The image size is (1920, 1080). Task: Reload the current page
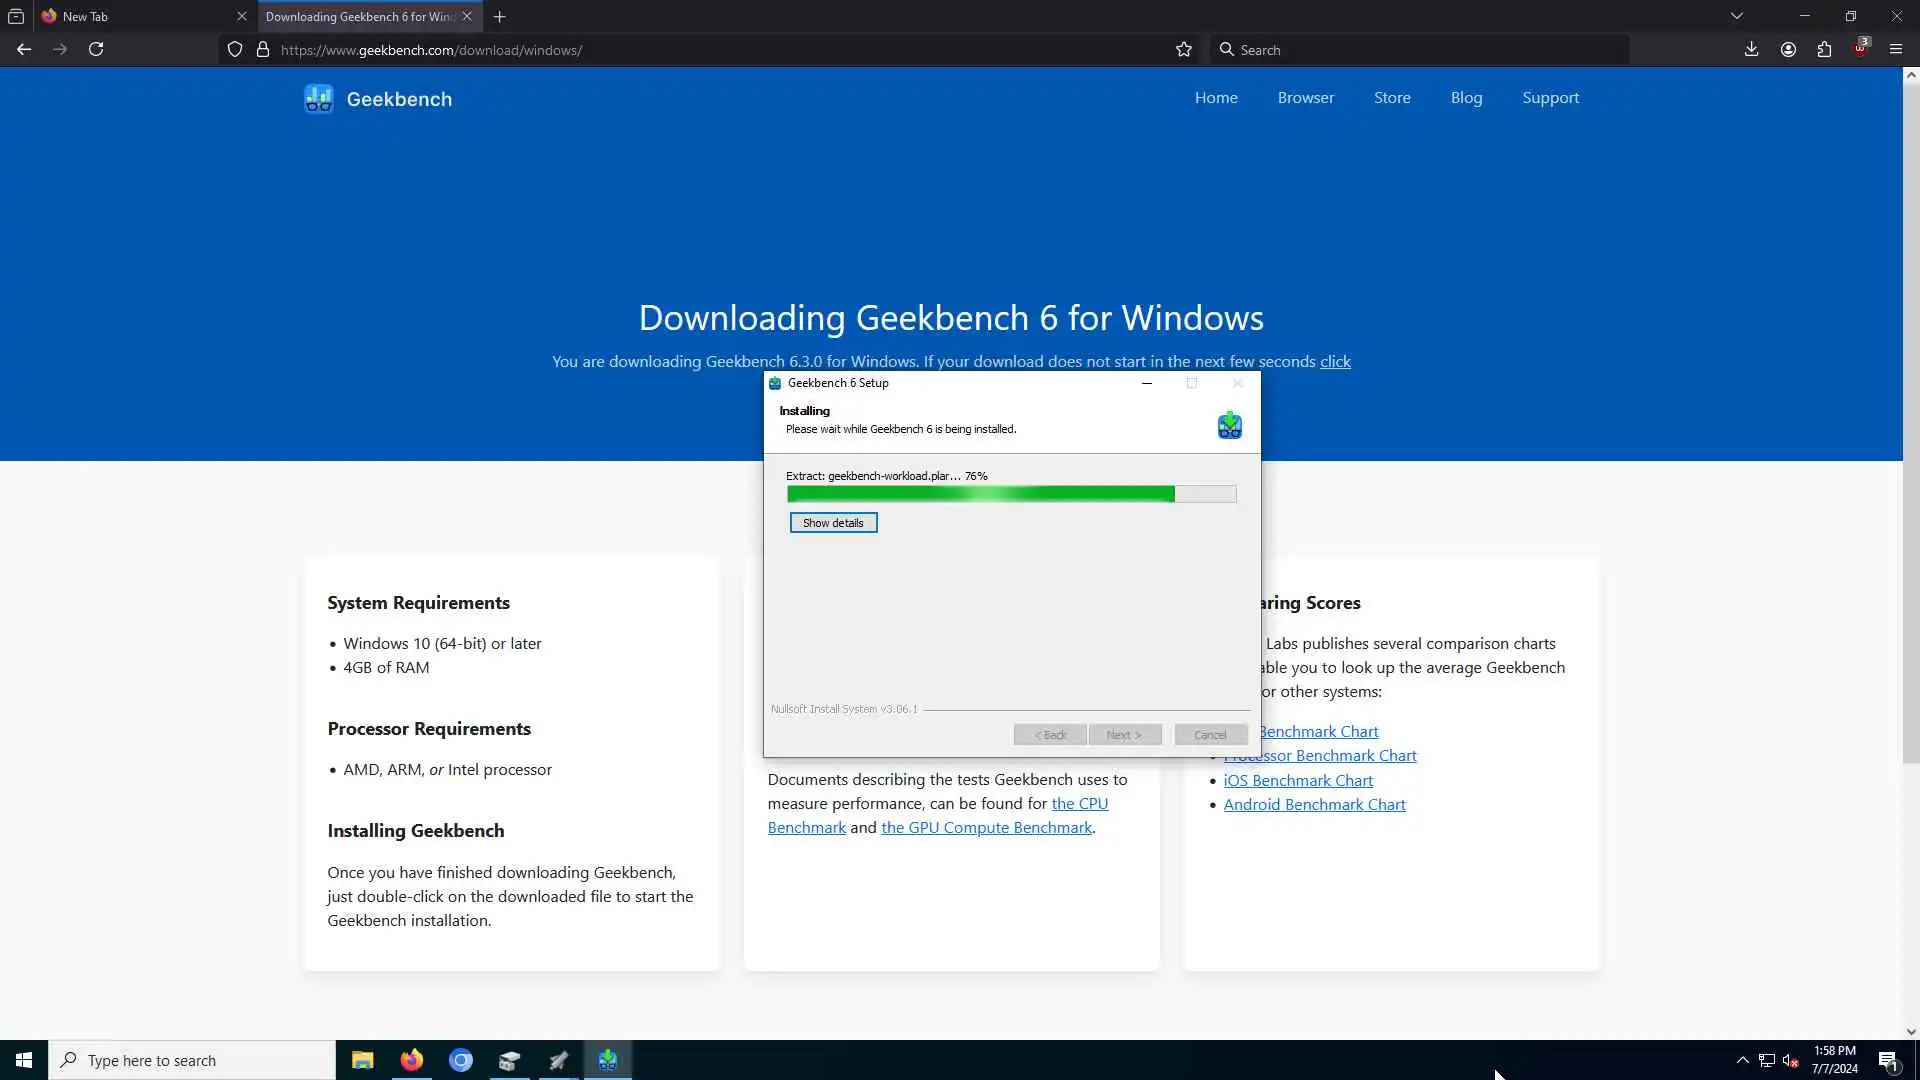point(96,49)
